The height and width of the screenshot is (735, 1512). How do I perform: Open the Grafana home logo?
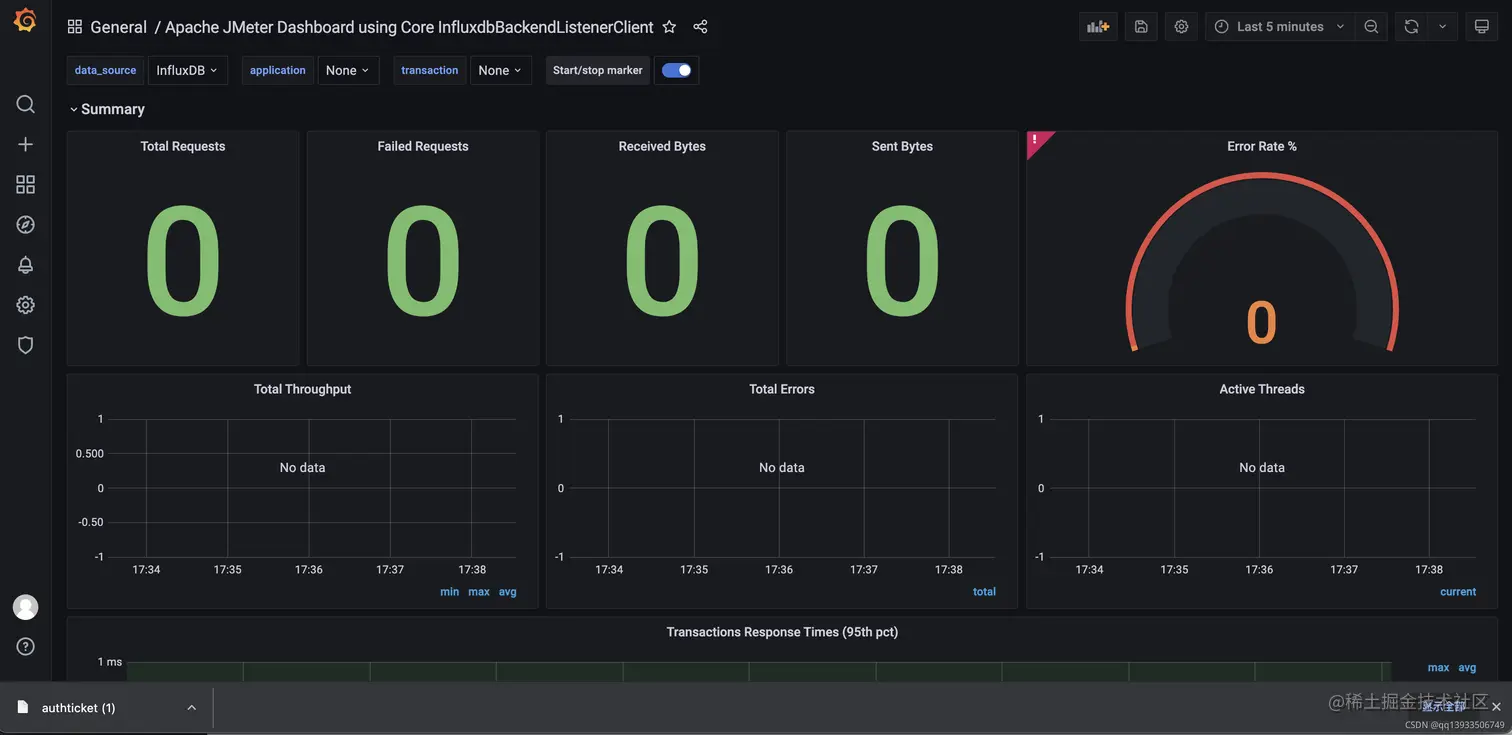25,20
